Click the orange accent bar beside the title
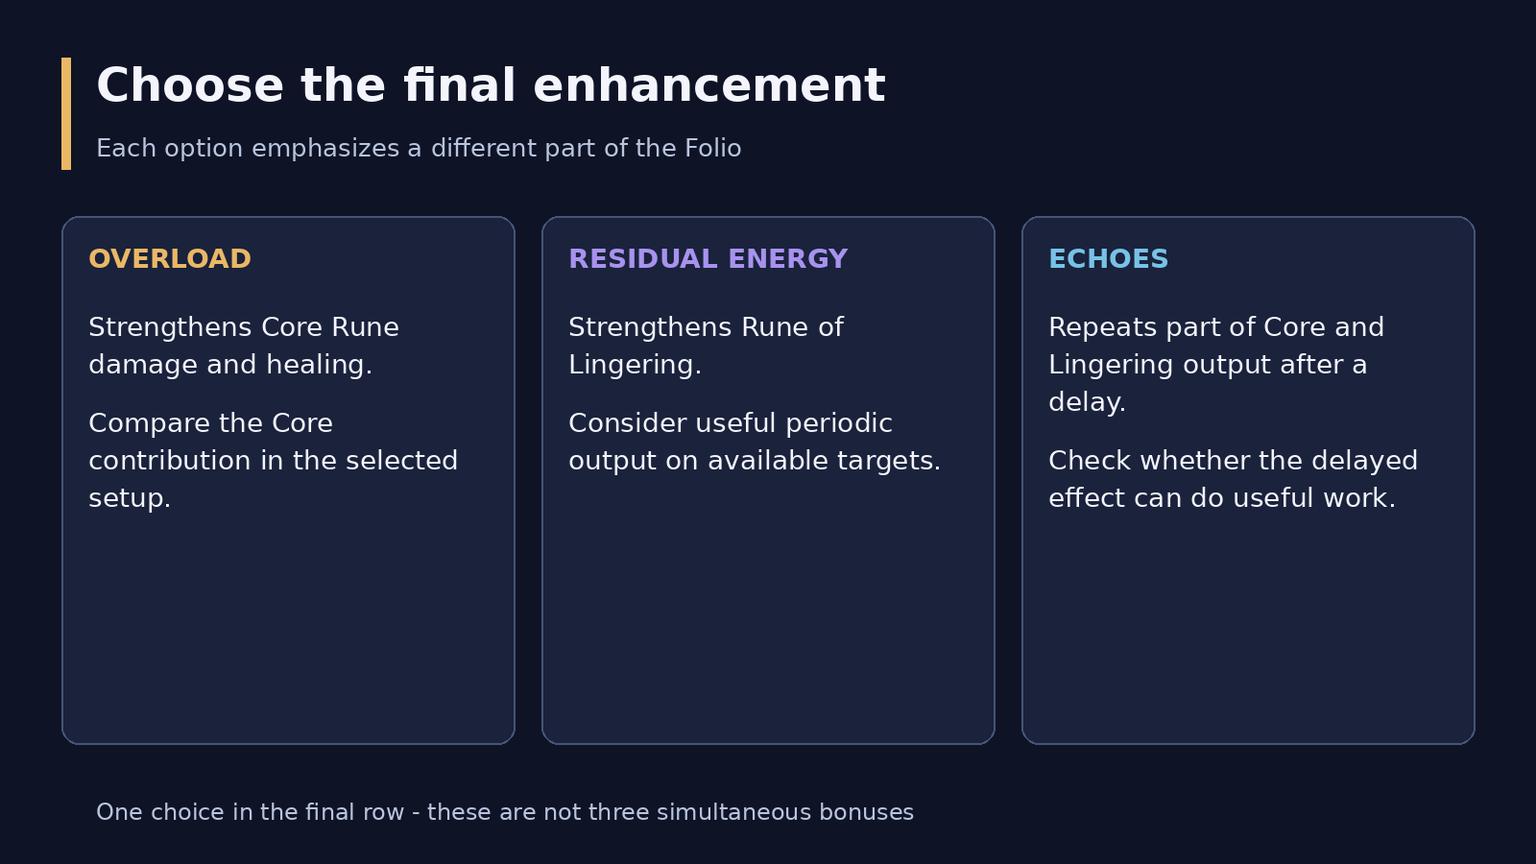The width and height of the screenshot is (1536, 864). (66, 113)
